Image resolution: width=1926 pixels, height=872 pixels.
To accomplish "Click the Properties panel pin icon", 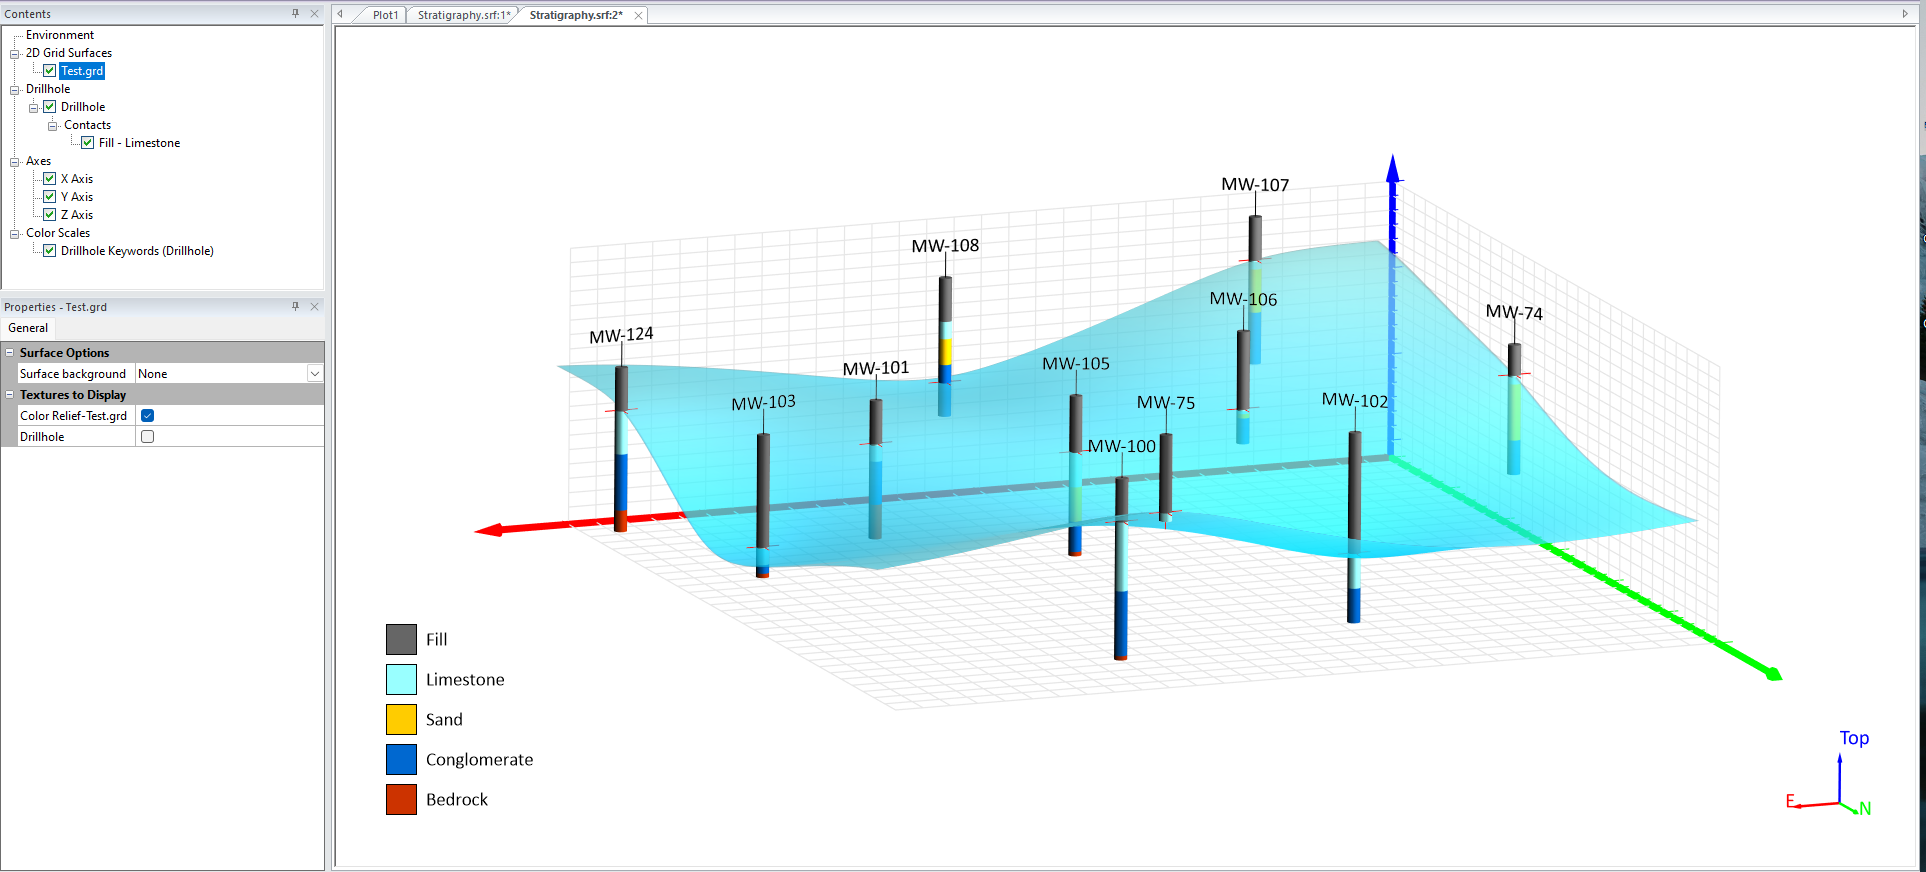I will pos(295,306).
